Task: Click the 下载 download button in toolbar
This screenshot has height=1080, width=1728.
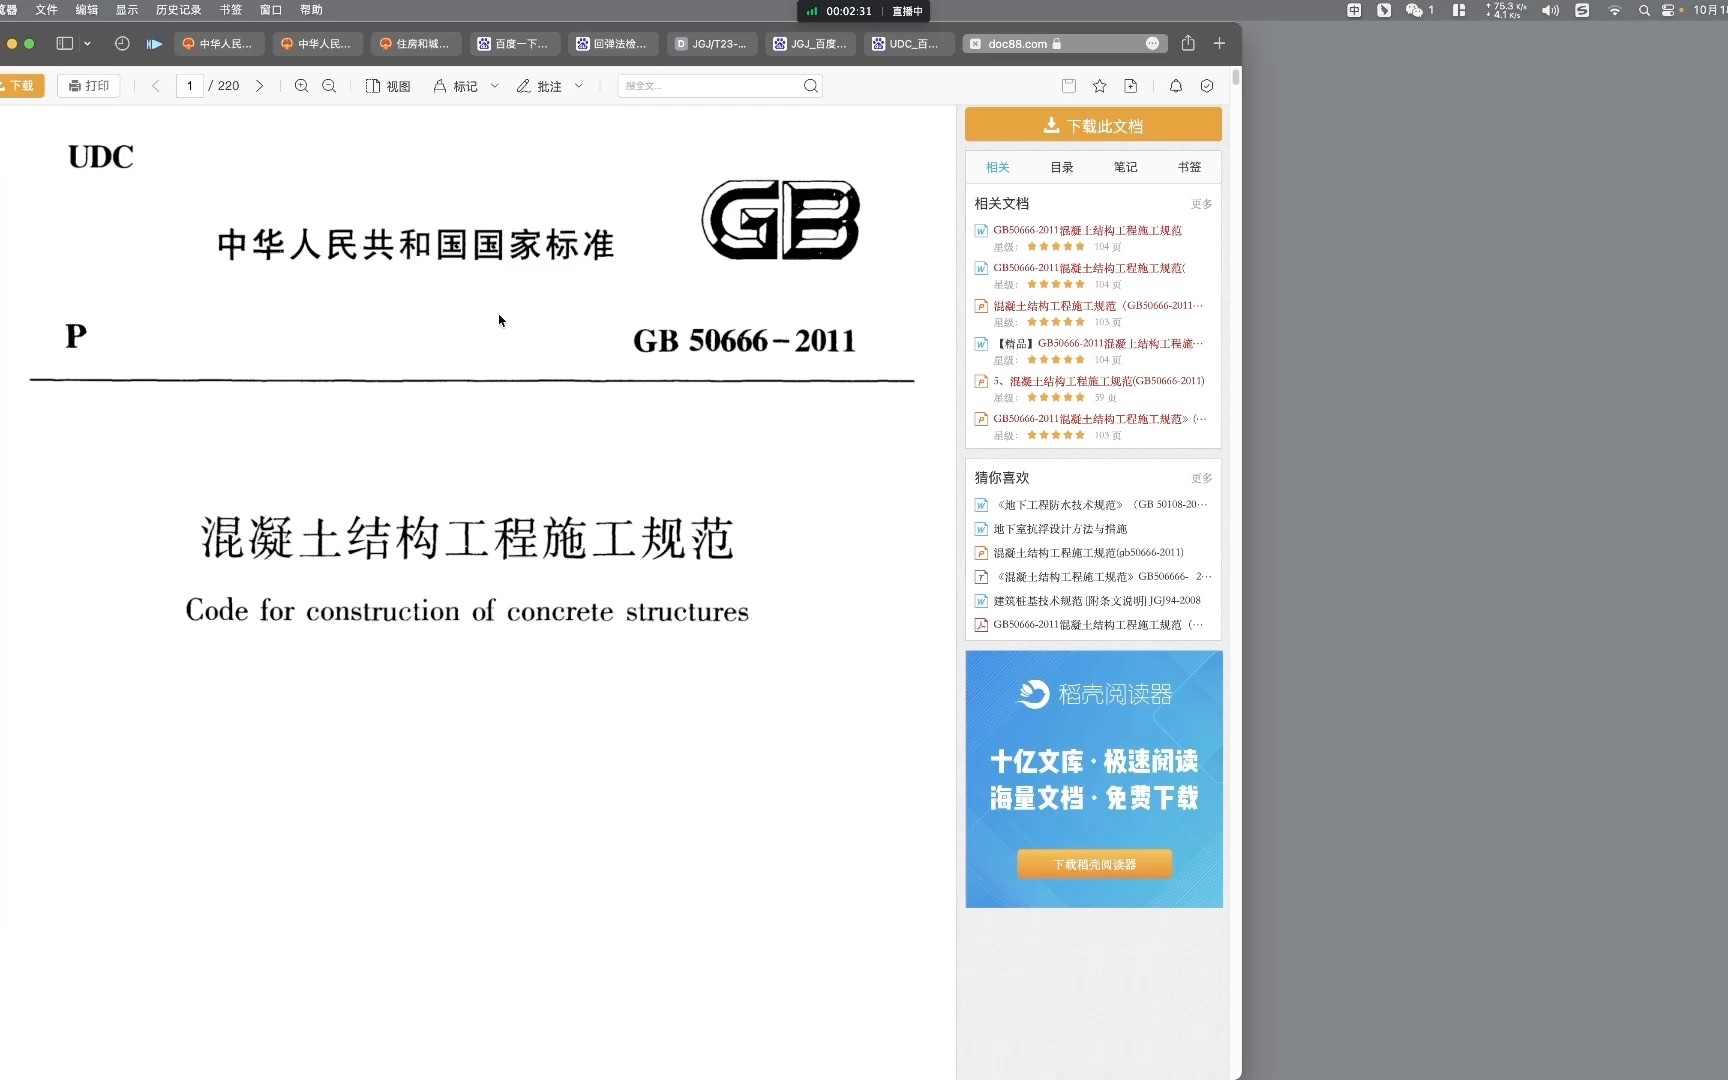Action: [20, 86]
